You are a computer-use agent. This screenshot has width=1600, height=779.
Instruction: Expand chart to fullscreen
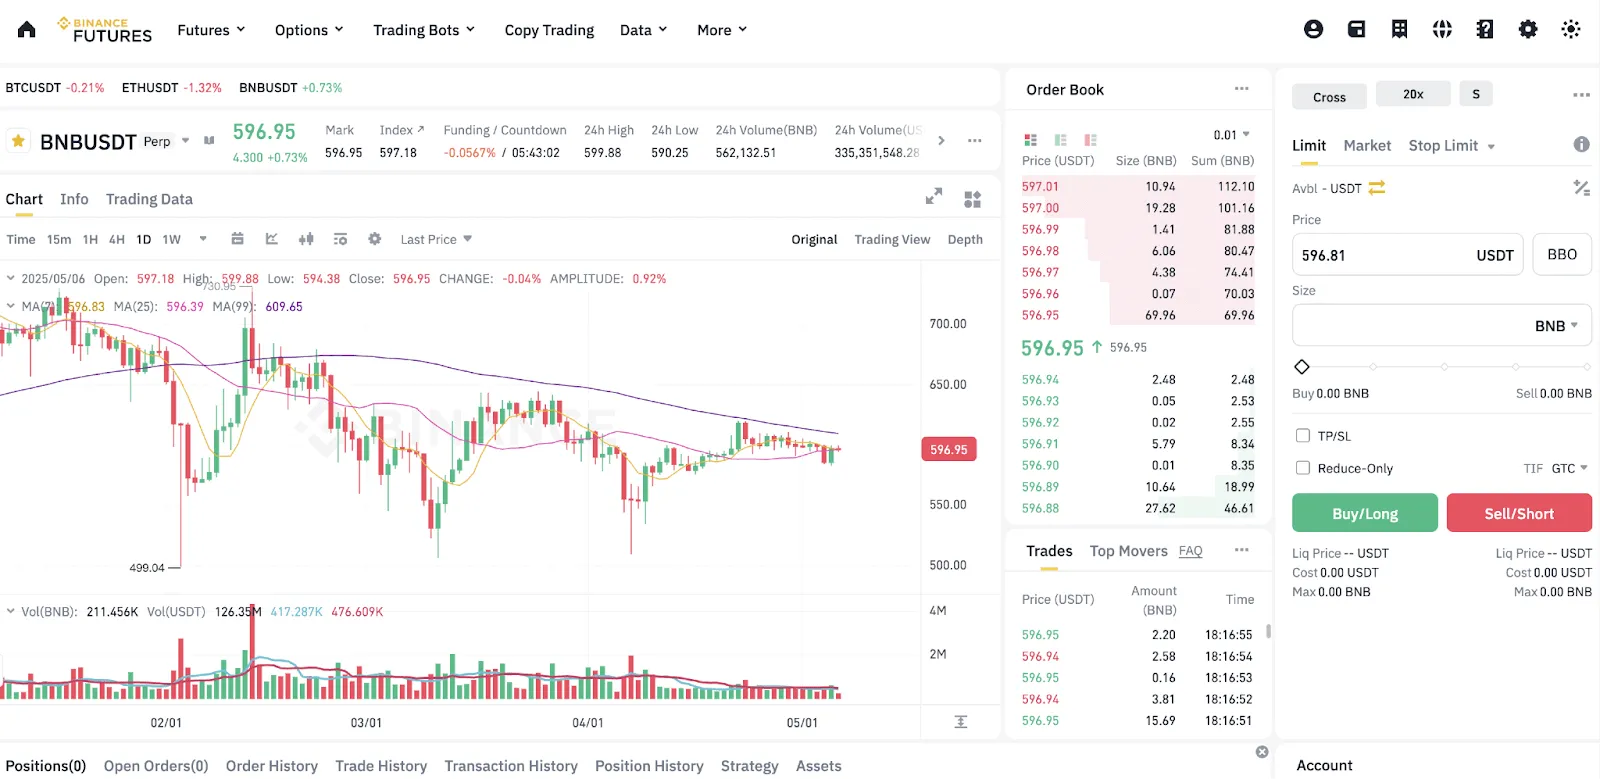pos(934,197)
